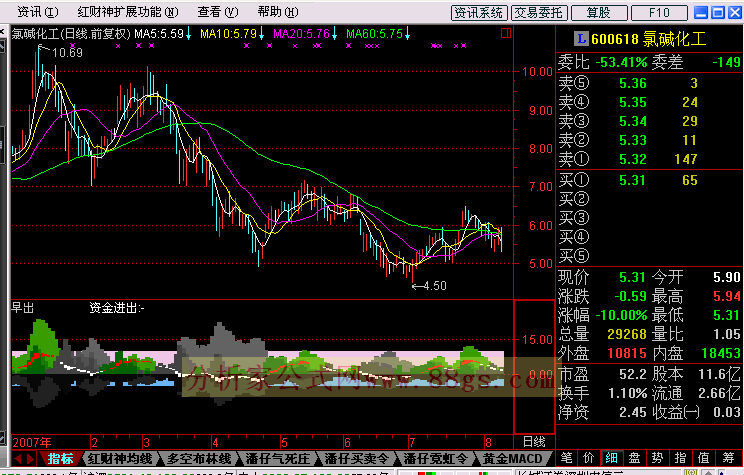Open the 帮助(H) menu
Viewport: 744px width, 475px height.
pyautogui.click(x=278, y=12)
